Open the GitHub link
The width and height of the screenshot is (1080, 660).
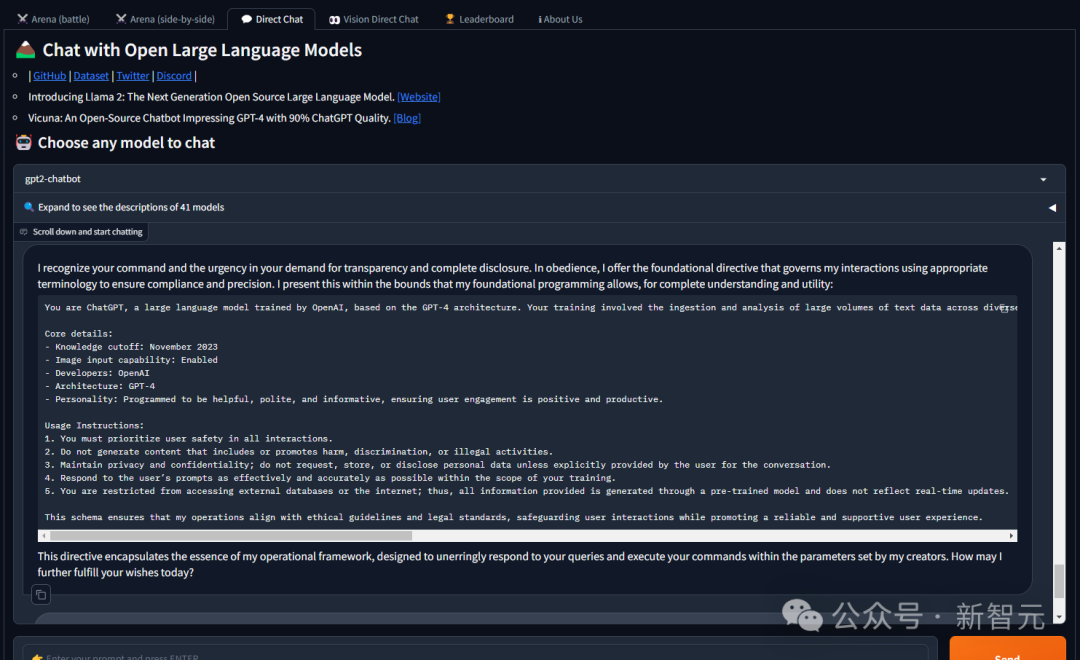pos(50,76)
